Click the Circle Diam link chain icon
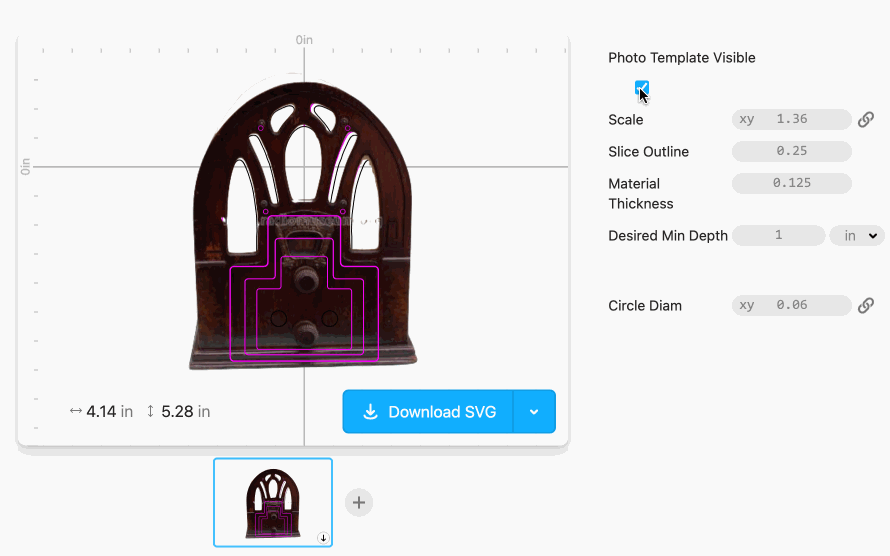 pos(865,305)
